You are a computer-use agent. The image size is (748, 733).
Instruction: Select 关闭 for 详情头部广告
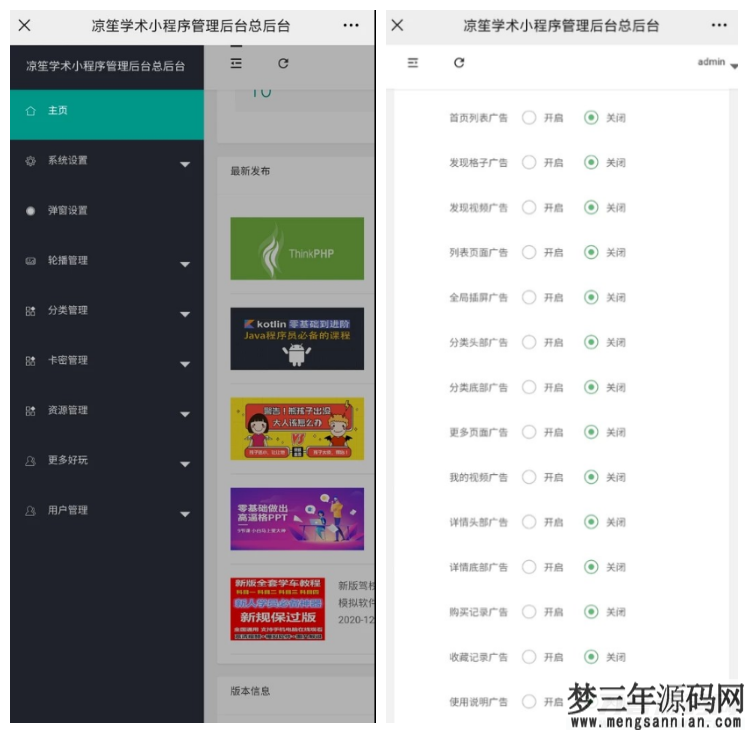pyautogui.click(x=591, y=522)
